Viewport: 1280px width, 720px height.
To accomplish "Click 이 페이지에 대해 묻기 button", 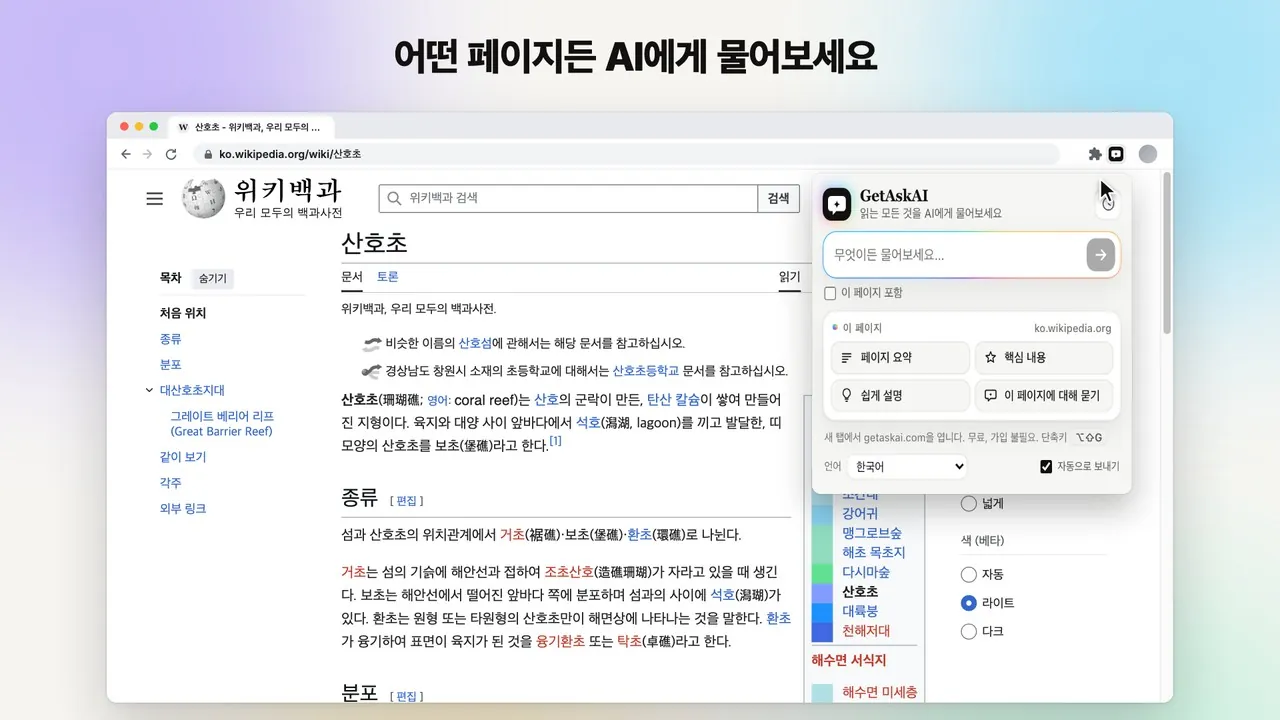I will pyautogui.click(x=1044, y=395).
